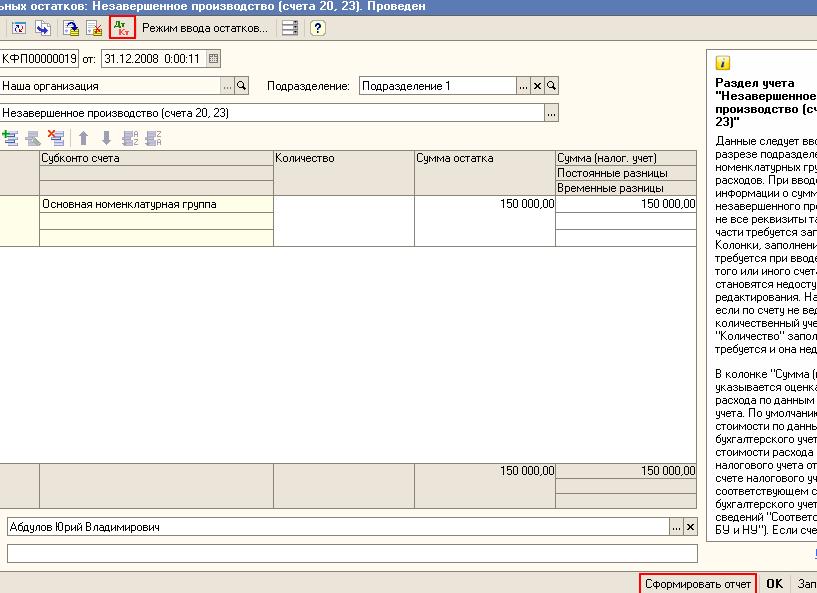Click the date field 31.12.2008
This screenshot has height=593, width=817.
click(x=154, y=58)
